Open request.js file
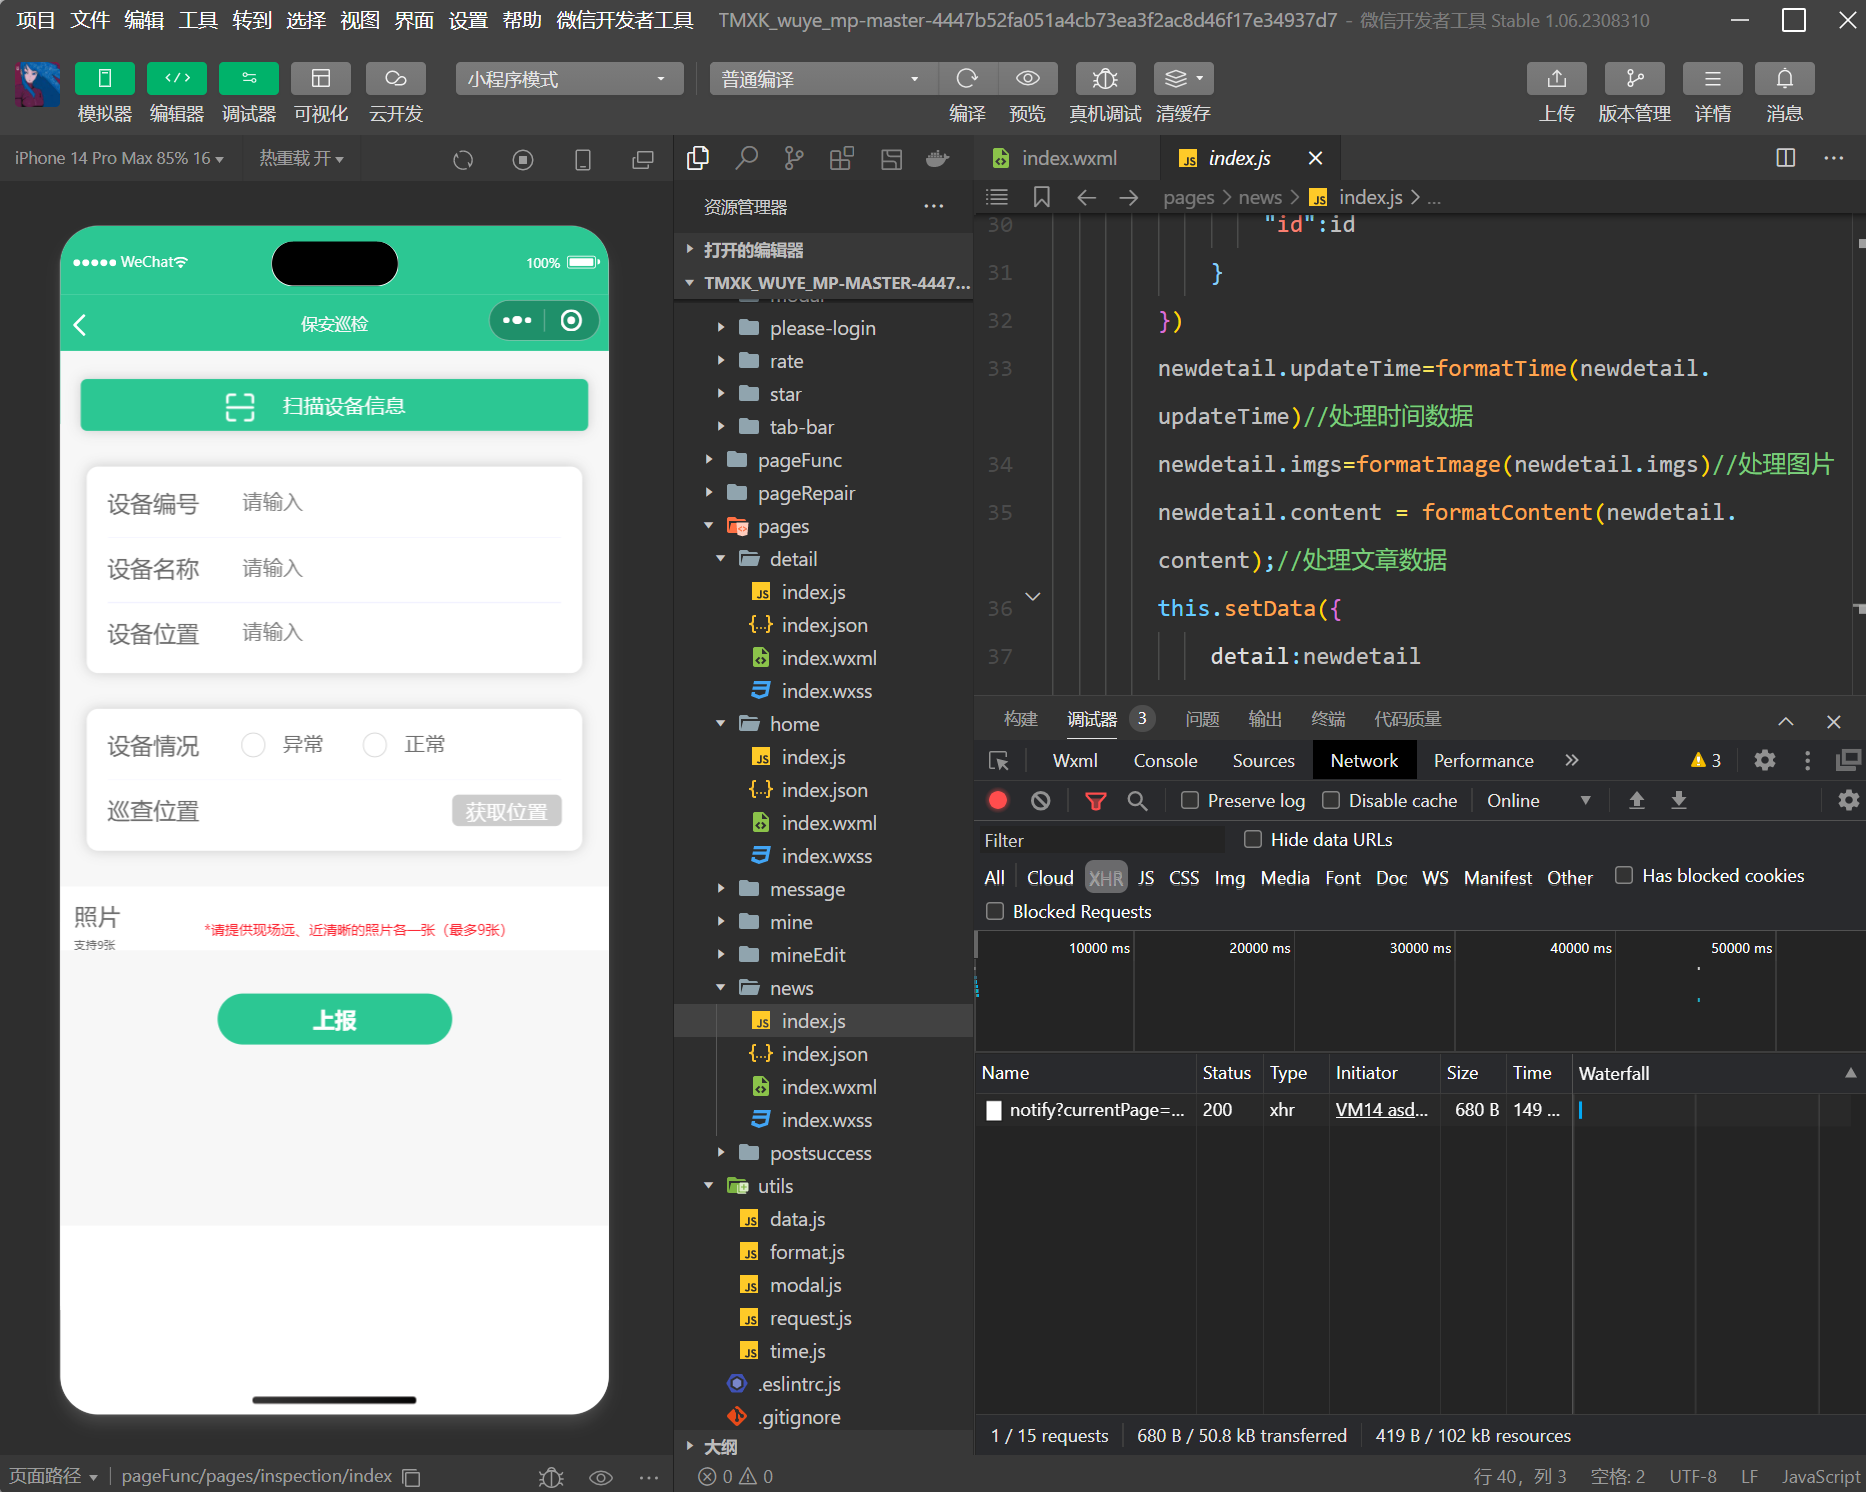The width and height of the screenshot is (1866, 1492). tap(810, 1318)
